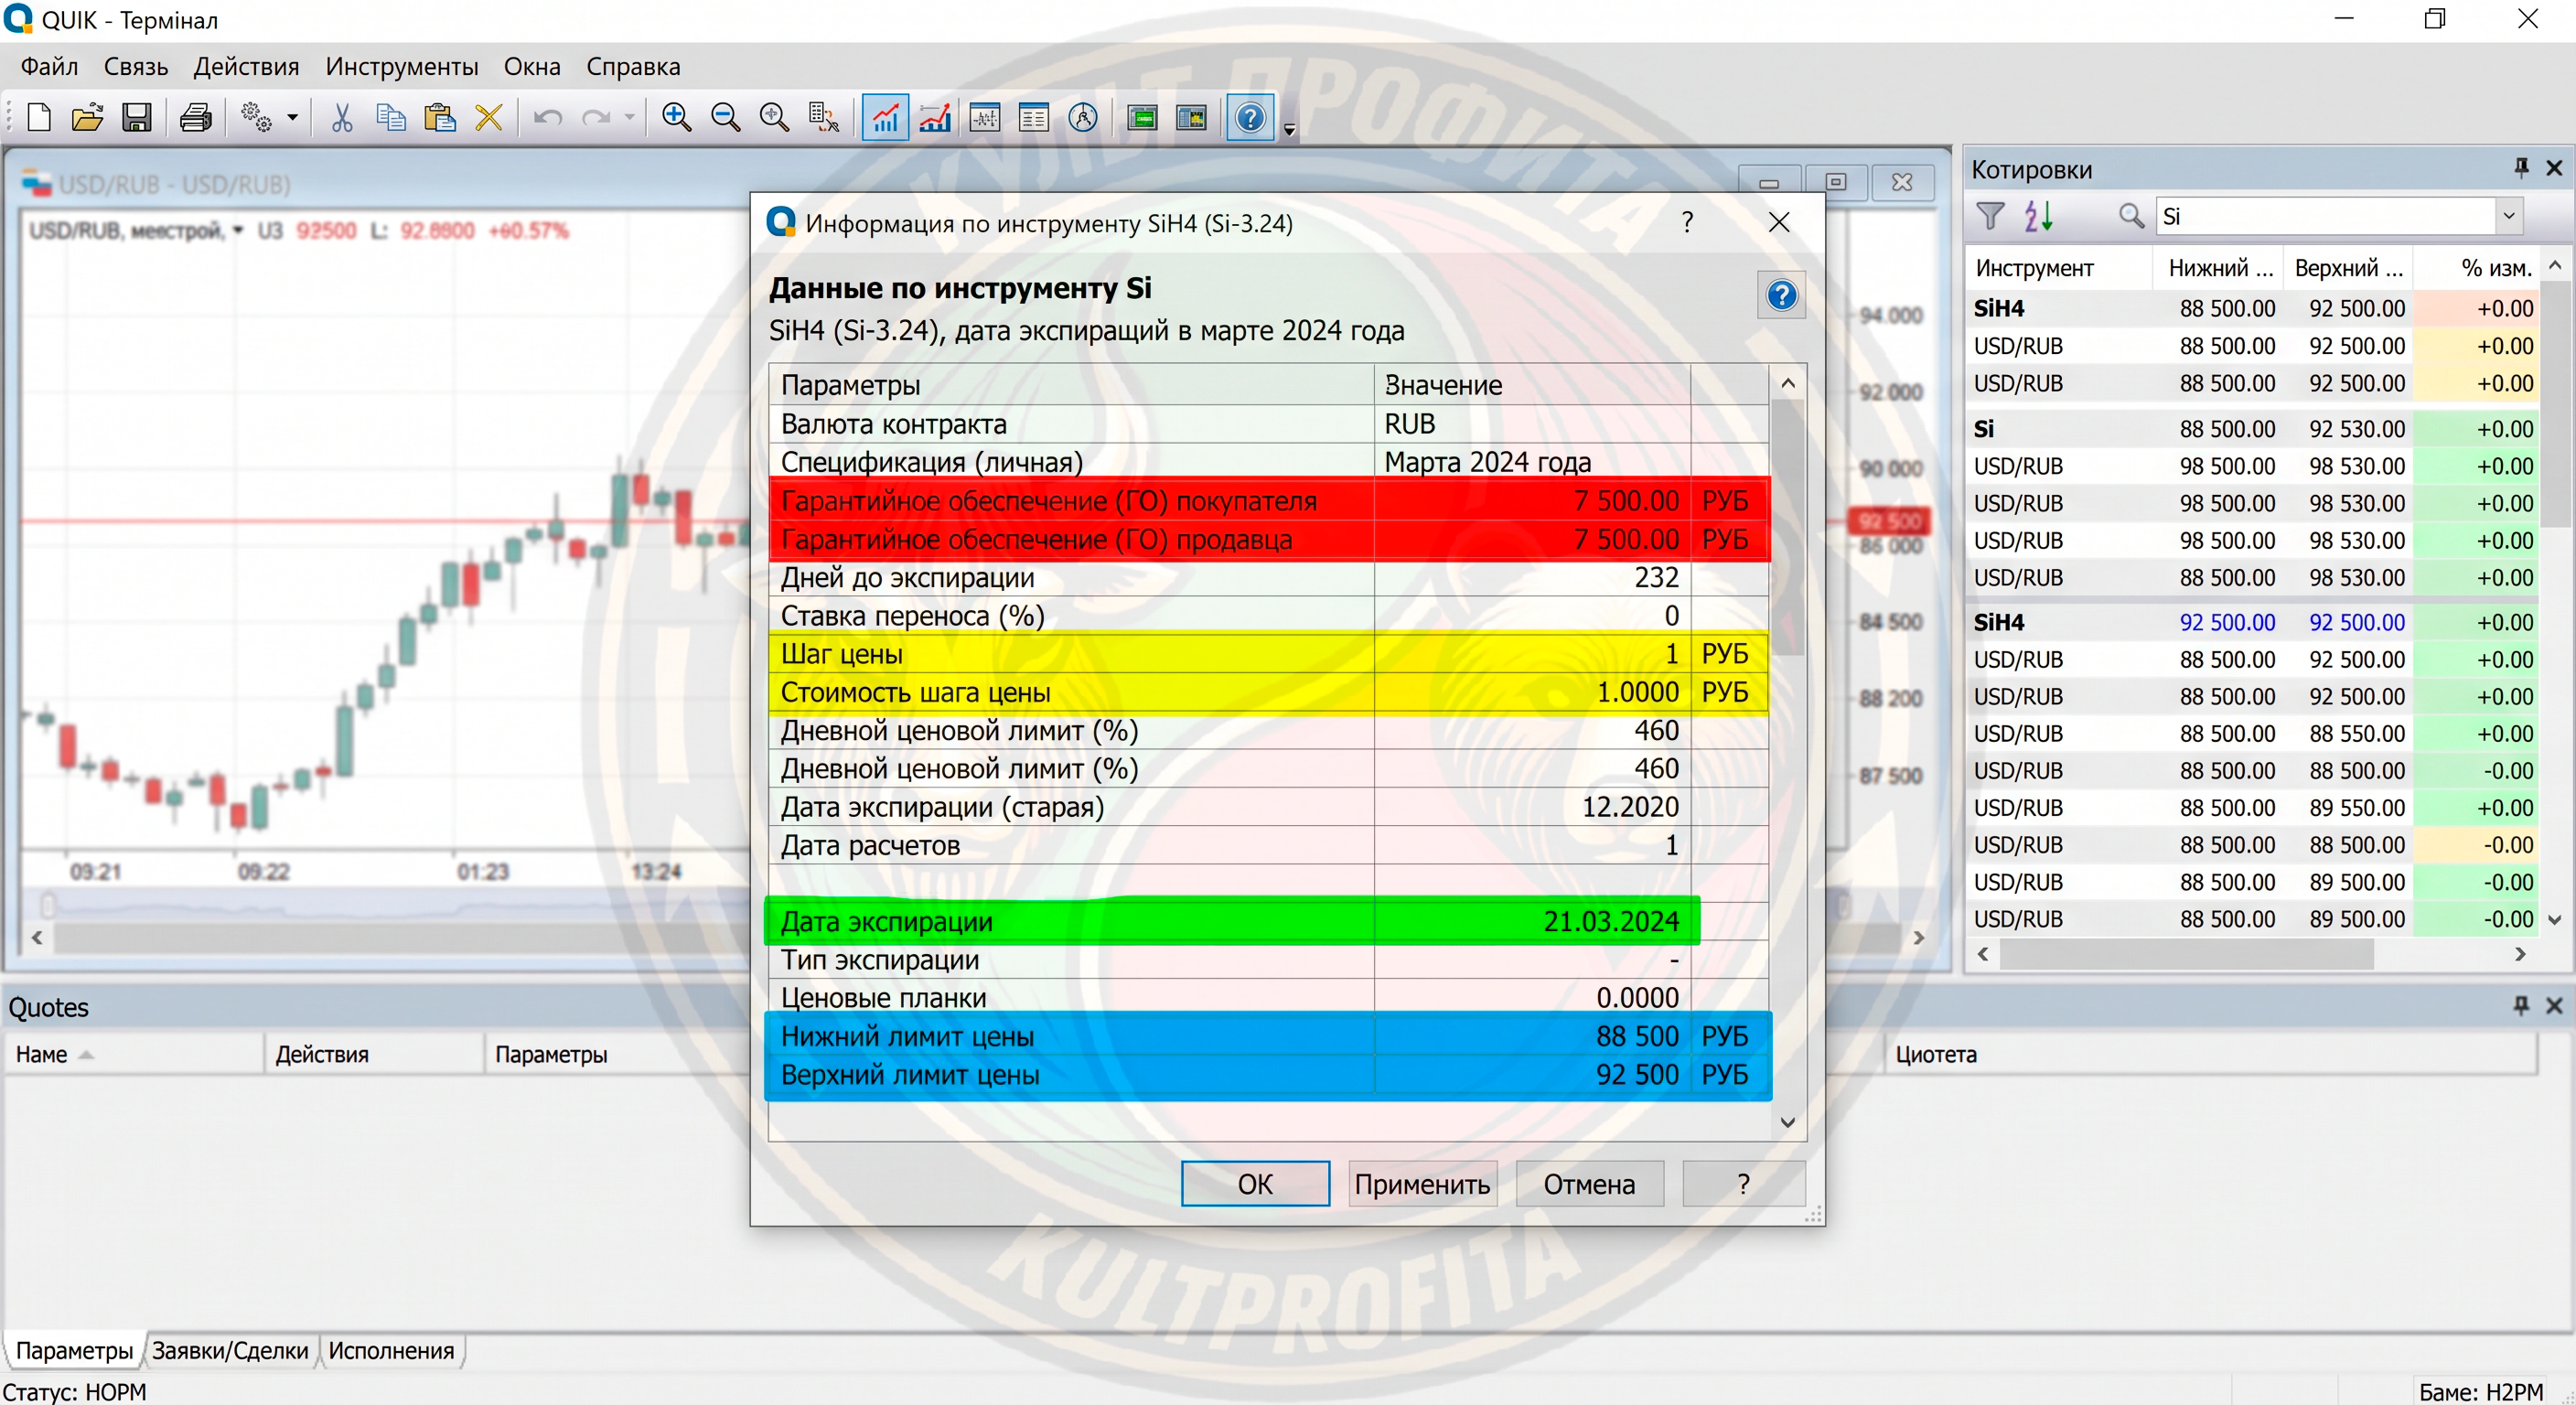This screenshot has width=2576, height=1405.
Task: Open a file using the folder icon
Action: pos(87,118)
